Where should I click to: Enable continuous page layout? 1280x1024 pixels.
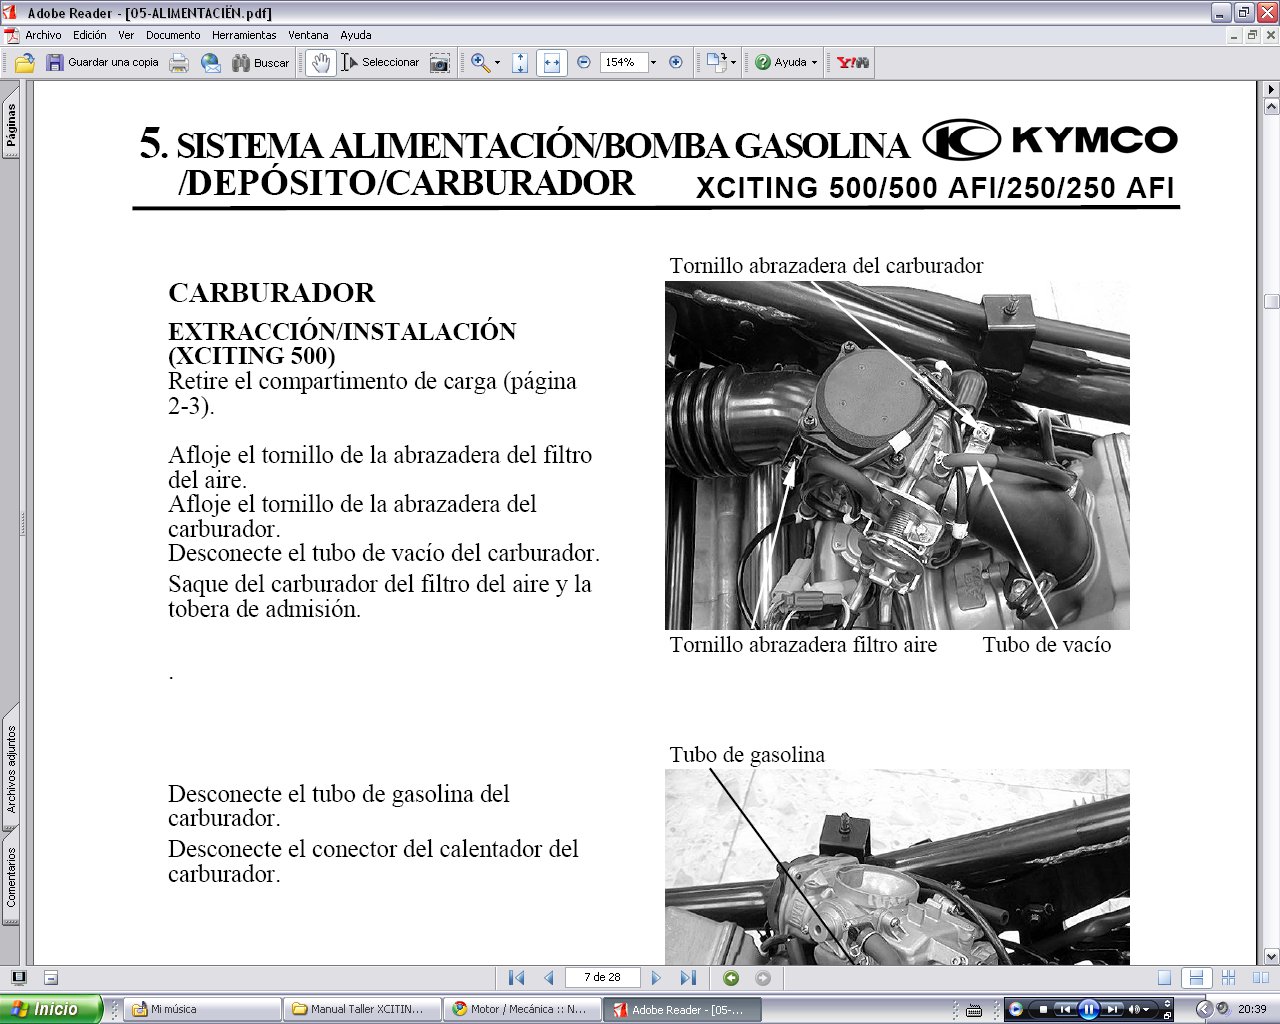pyautogui.click(x=1194, y=978)
